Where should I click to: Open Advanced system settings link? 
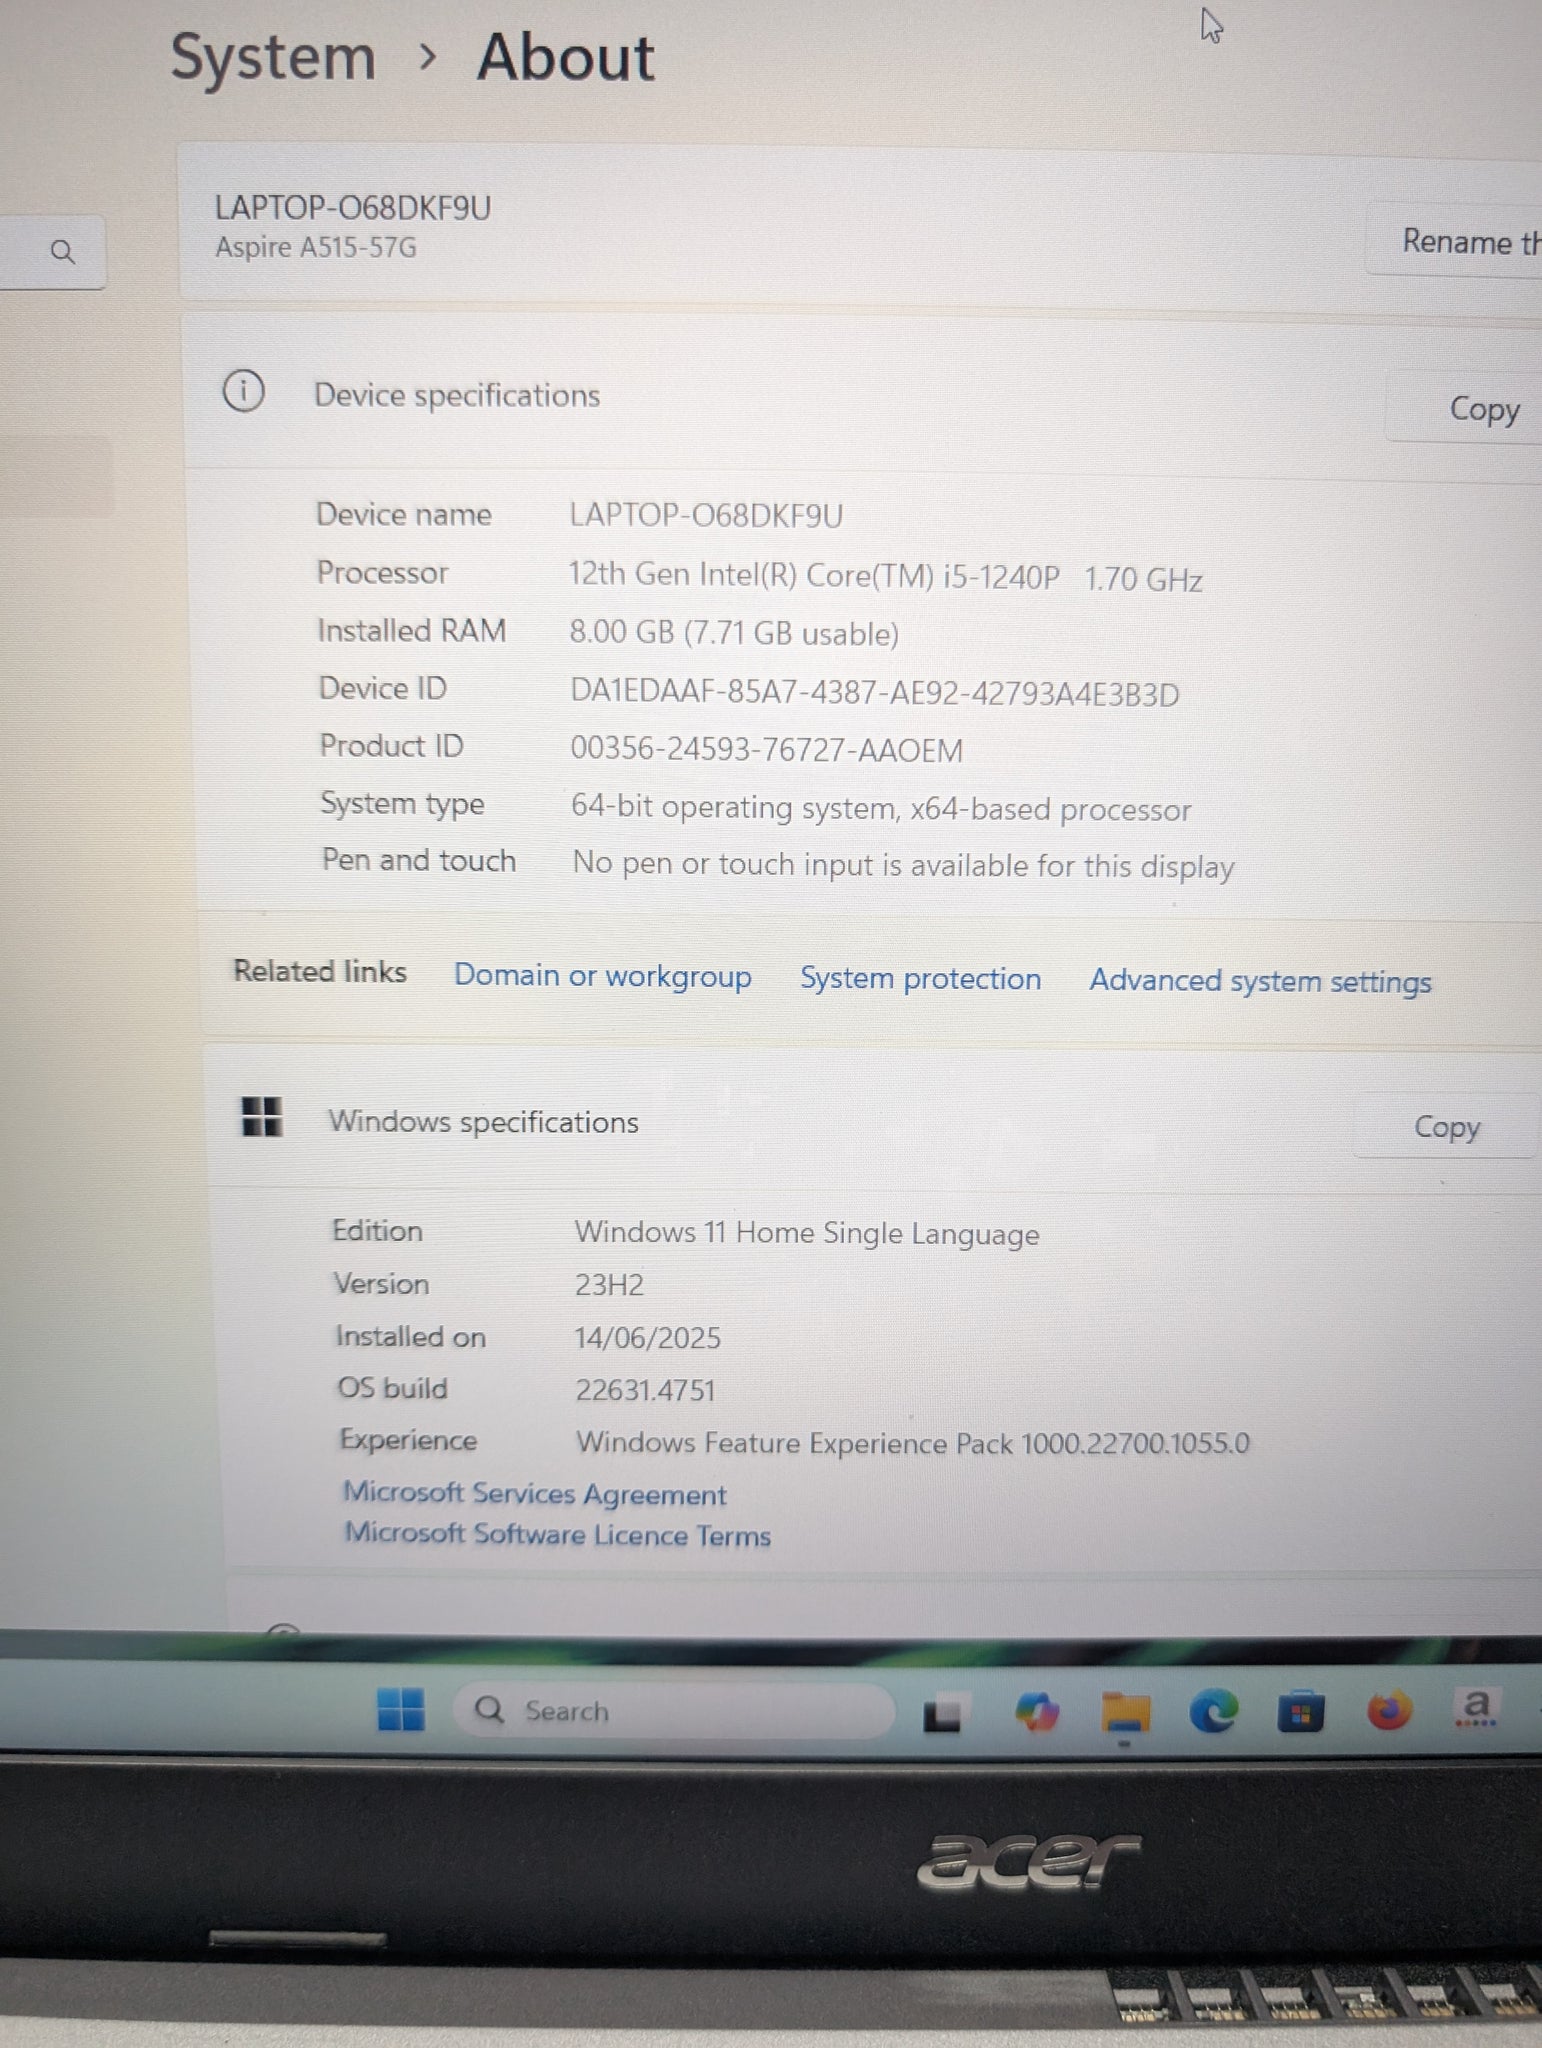click(1260, 981)
